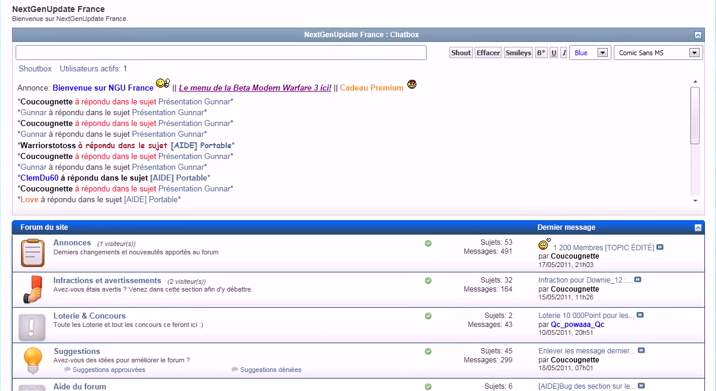Click the red card Infractions forum icon
Viewport: 716px width, 391px height.
pyautogui.click(x=33, y=289)
